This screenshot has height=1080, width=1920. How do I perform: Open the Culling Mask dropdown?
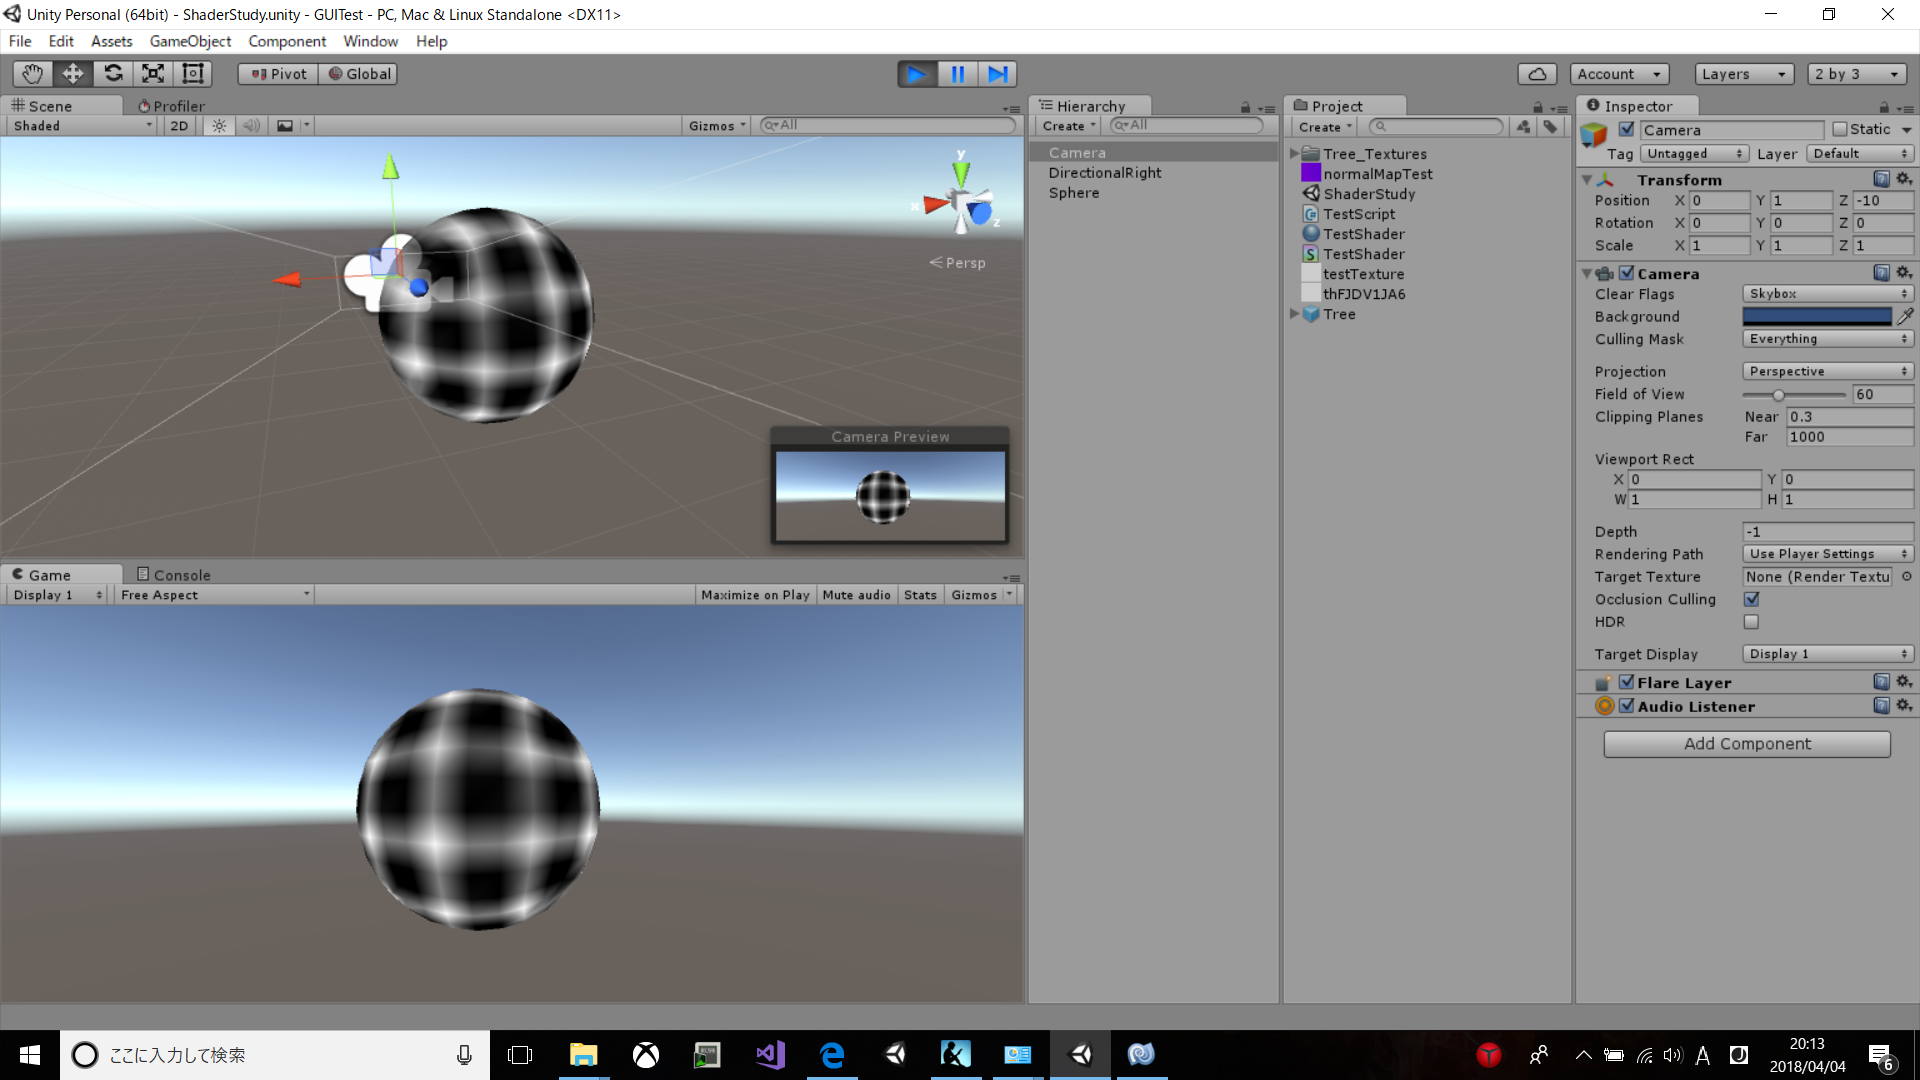click(1828, 339)
